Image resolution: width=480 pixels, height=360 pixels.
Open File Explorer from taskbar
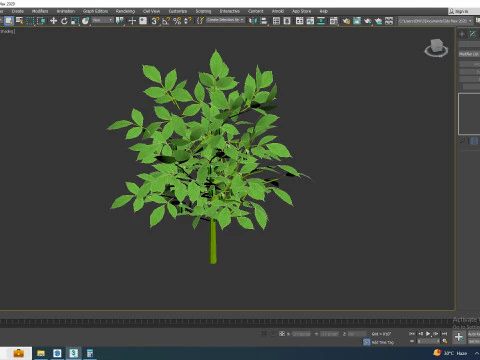(x=41, y=353)
